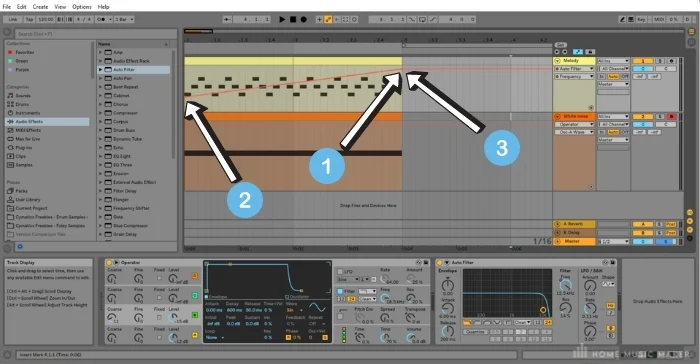Viewport: 700px width, 364px height.
Task: Open the View menu
Action: (x=60, y=7)
